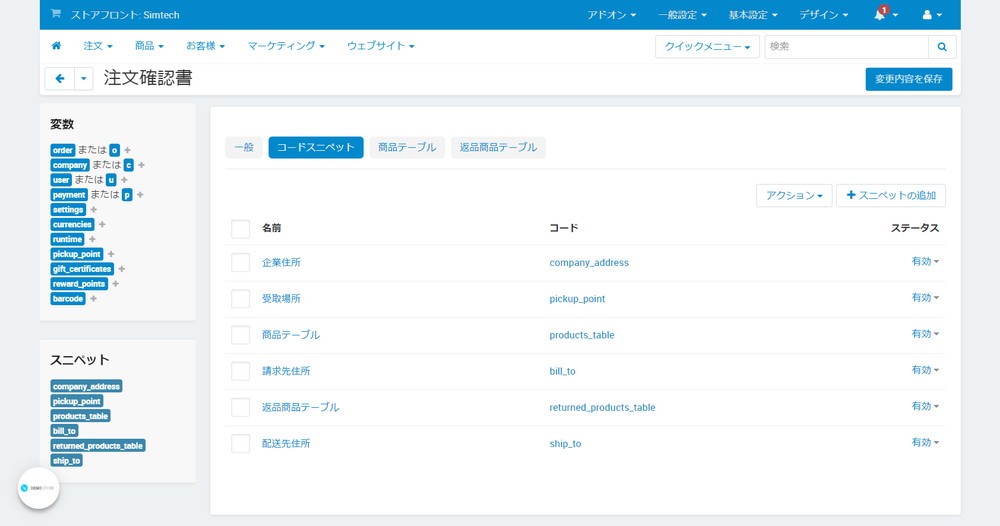Screen dimensions: 1000x526
Task: Open the home page icon
Action: [56, 46]
